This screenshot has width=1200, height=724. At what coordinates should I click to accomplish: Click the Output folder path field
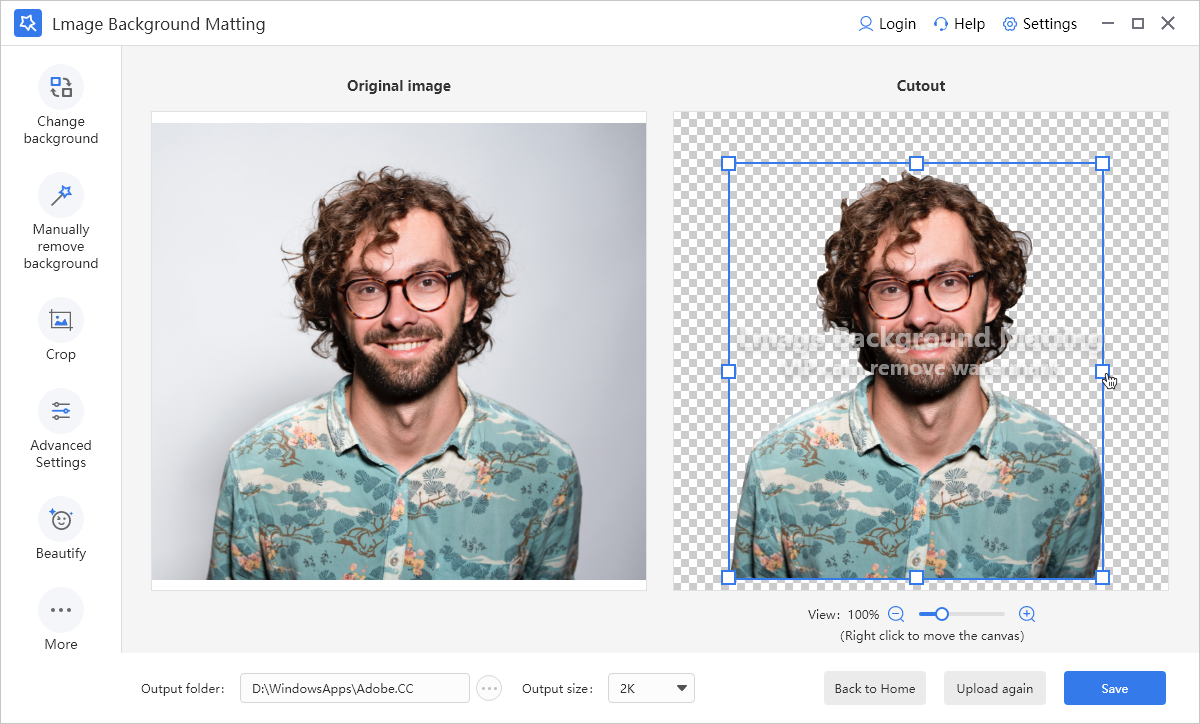[x=354, y=688]
